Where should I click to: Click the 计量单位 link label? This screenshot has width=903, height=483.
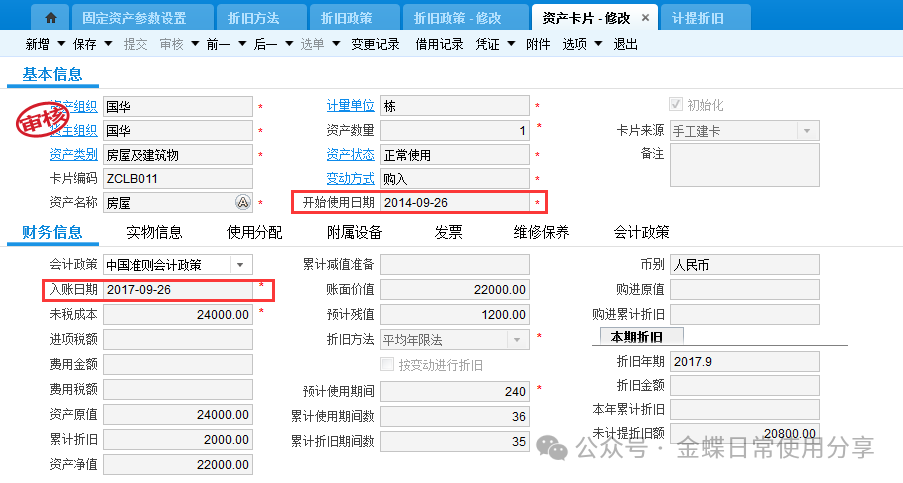coord(350,106)
